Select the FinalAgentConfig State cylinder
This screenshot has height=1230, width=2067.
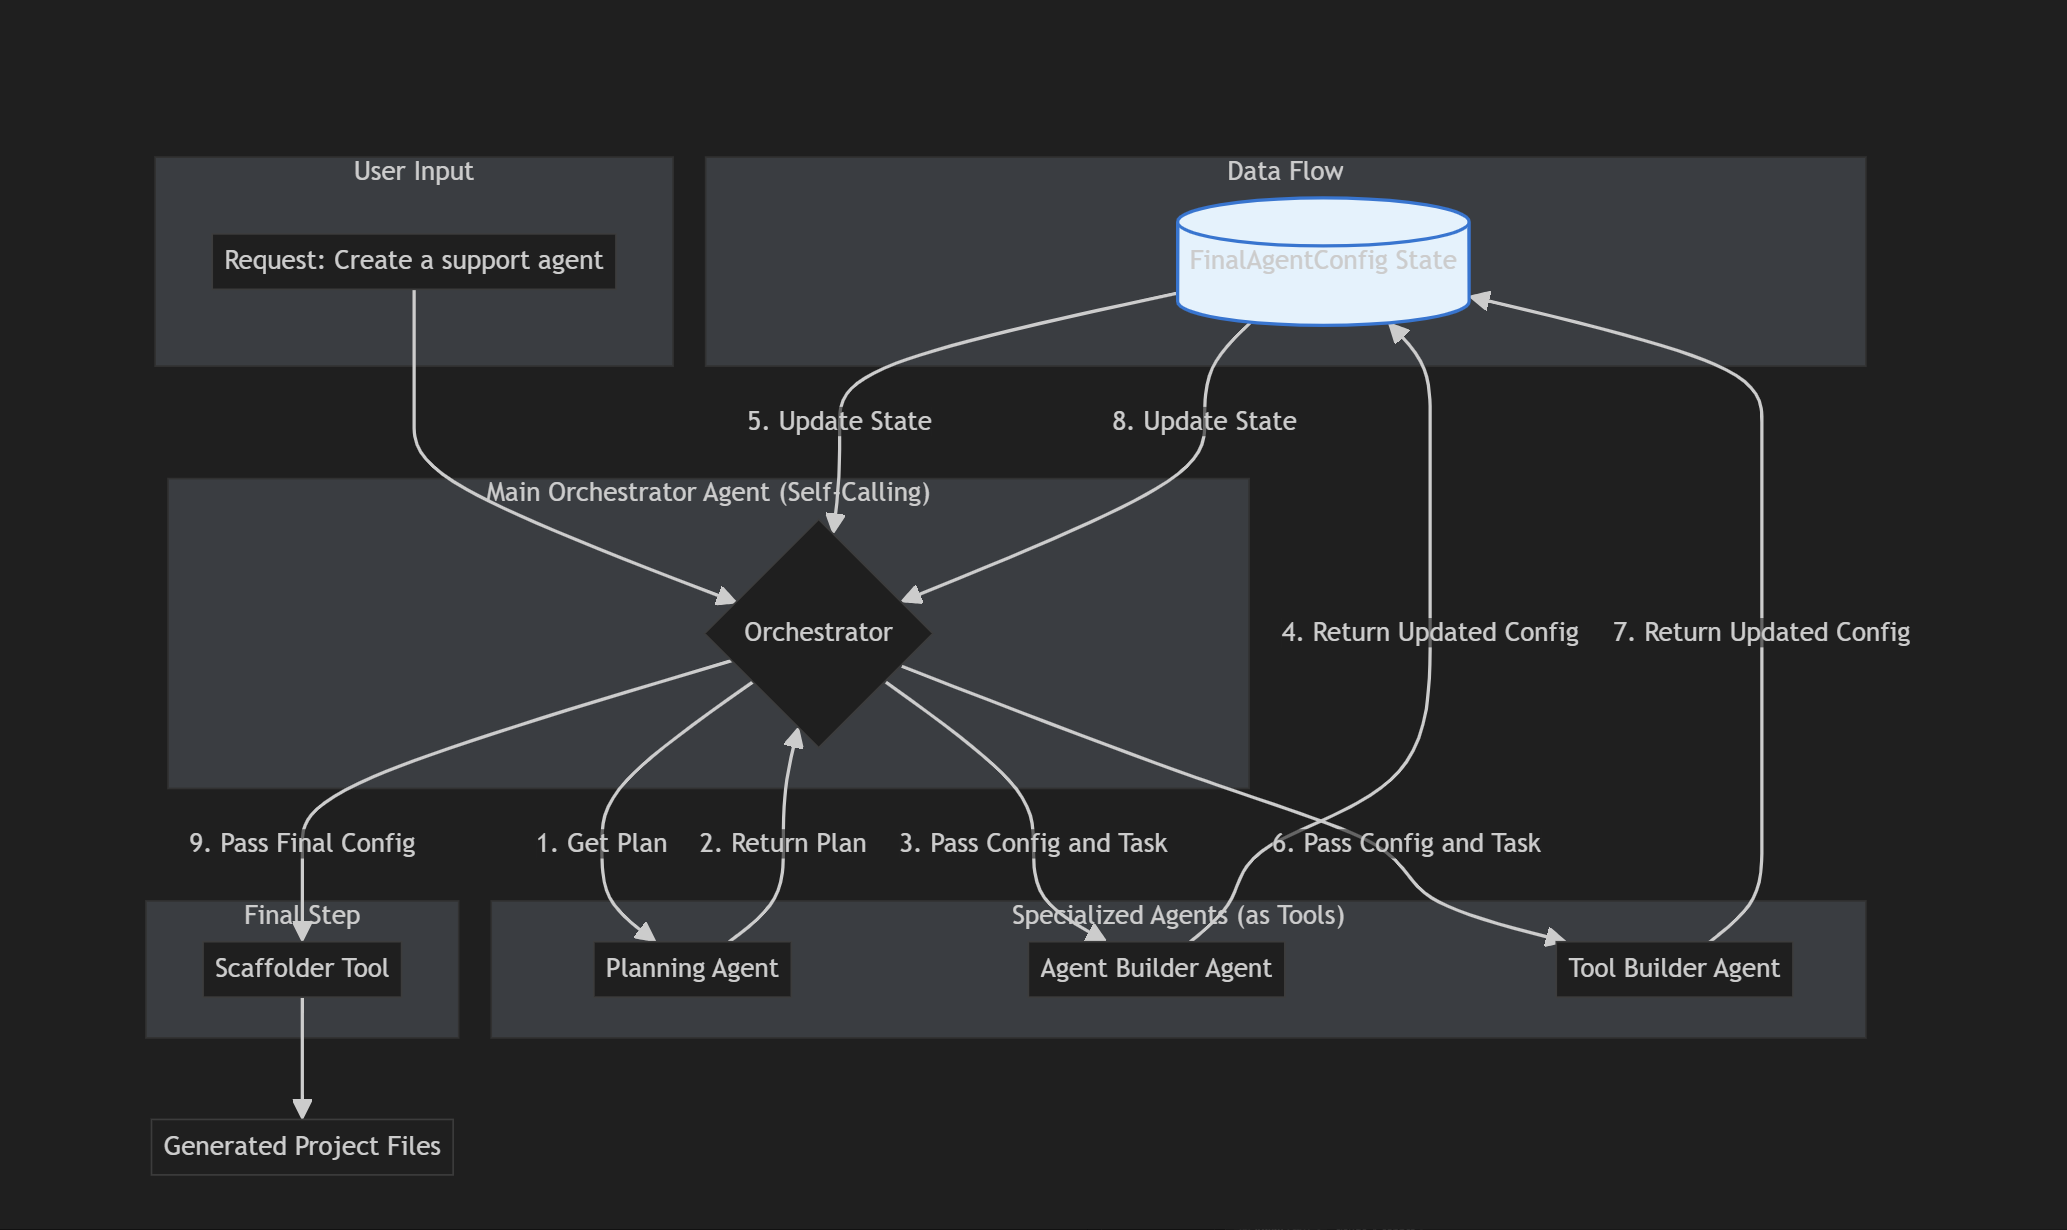(x=1322, y=262)
